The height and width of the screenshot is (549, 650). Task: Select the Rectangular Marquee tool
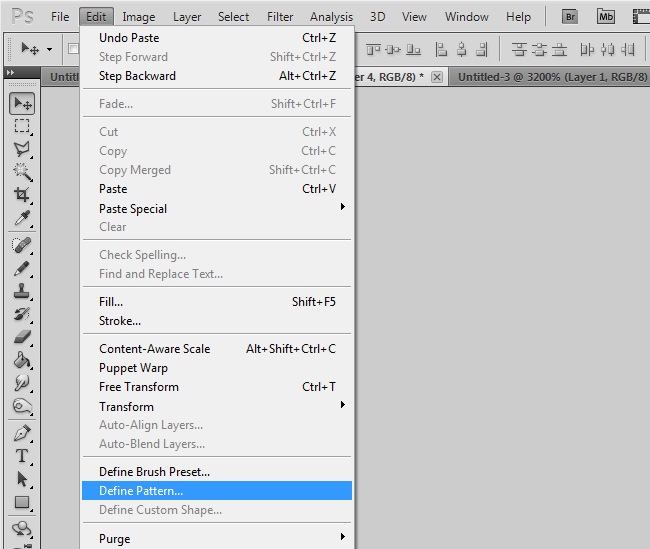(x=22, y=126)
